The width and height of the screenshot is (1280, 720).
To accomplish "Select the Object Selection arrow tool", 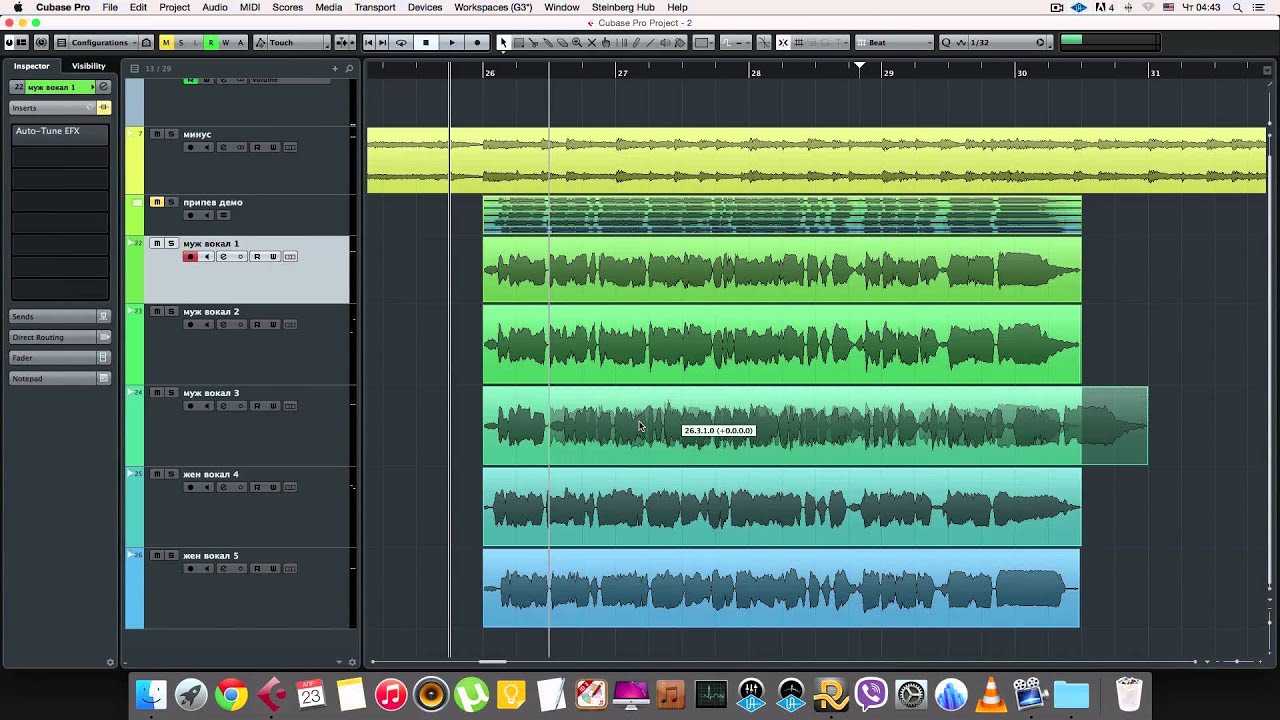I will (x=503, y=42).
